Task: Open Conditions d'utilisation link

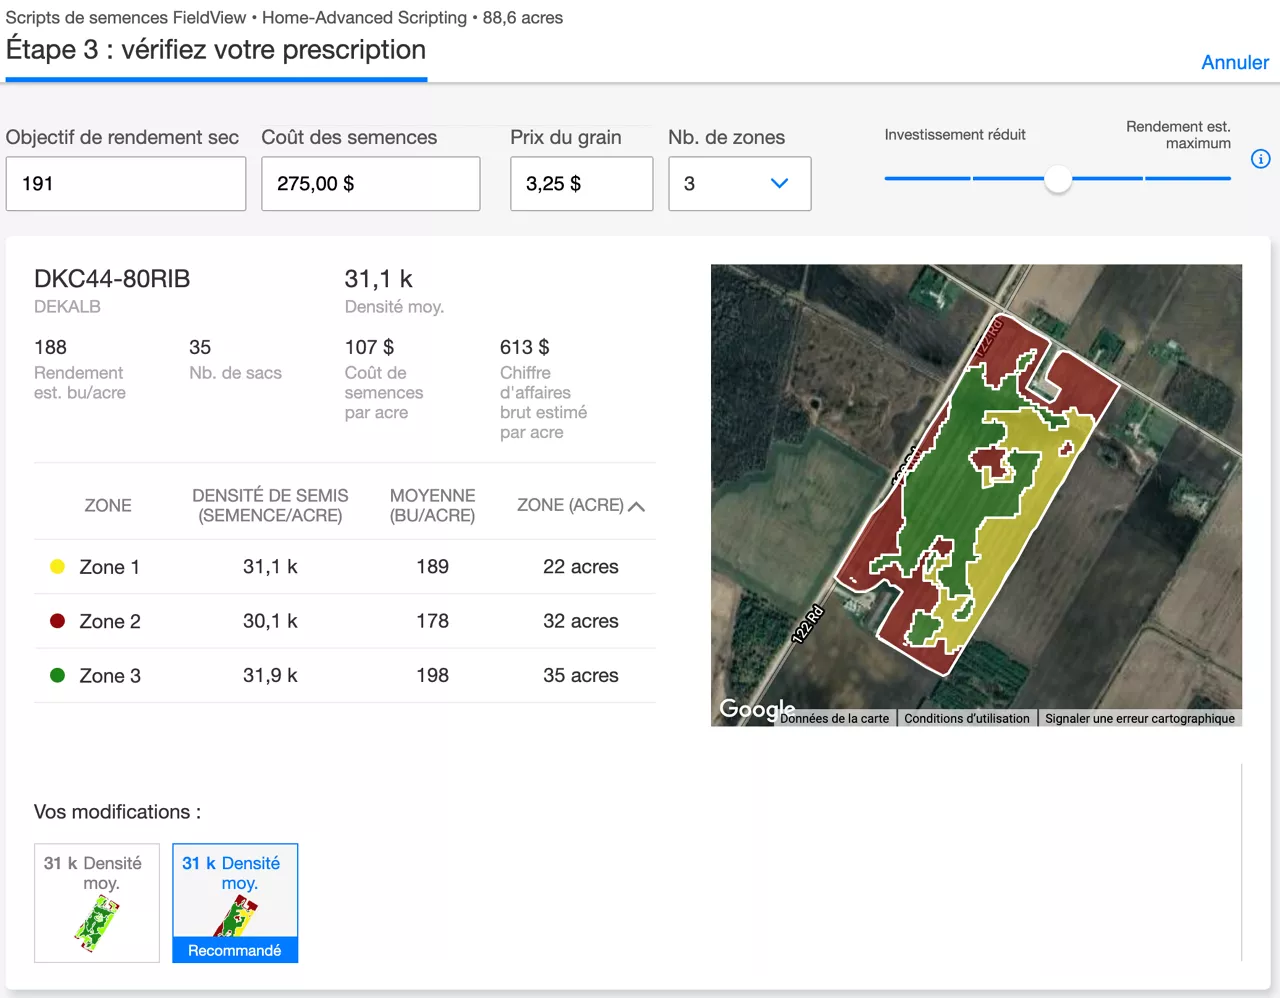Action: 967,718
